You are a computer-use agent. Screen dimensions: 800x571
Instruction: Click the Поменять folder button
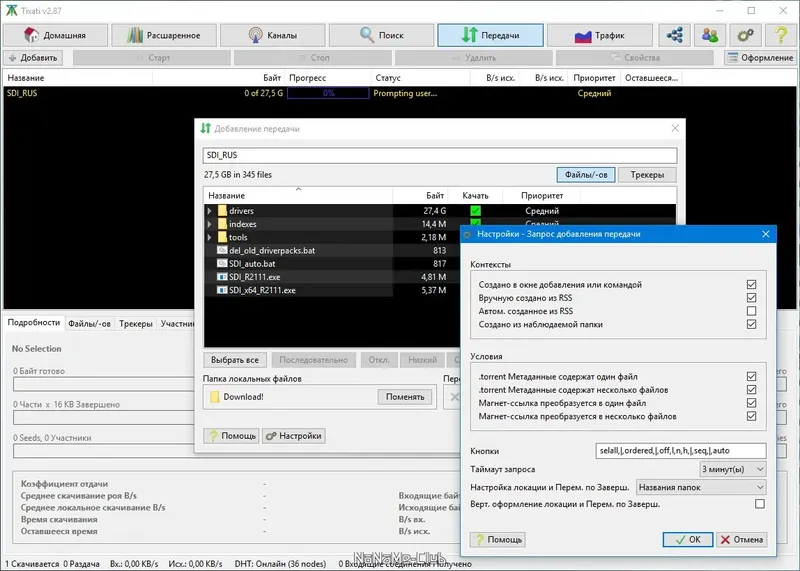(405, 397)
